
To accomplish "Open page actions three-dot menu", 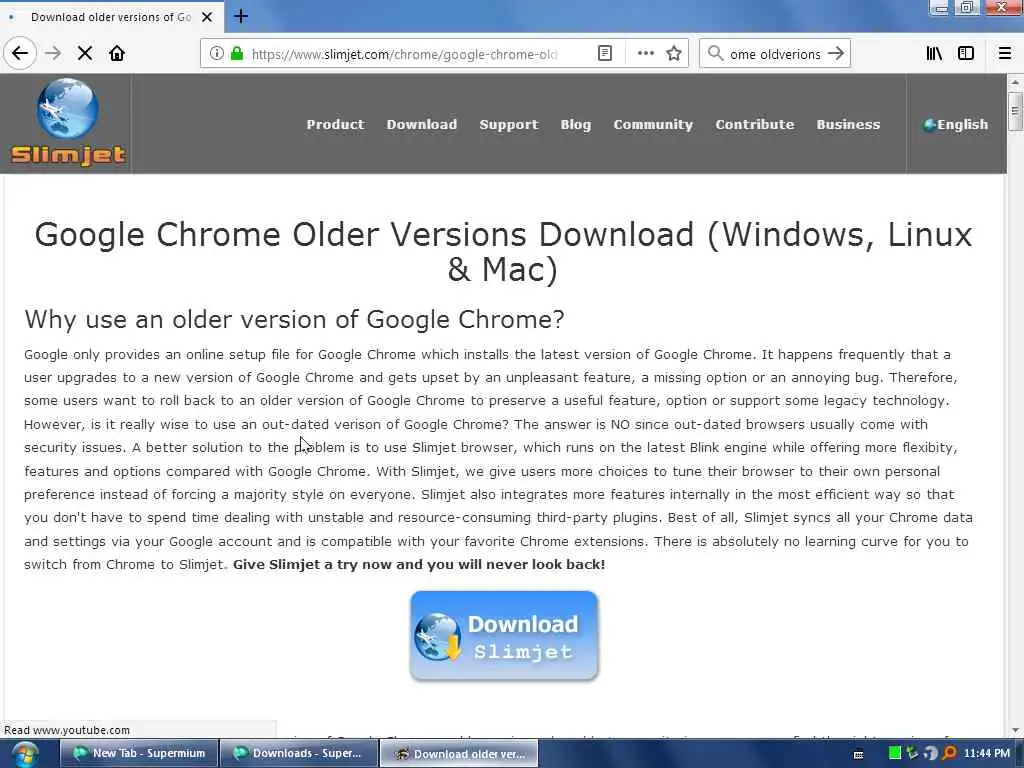I will [x=645, y=54].
